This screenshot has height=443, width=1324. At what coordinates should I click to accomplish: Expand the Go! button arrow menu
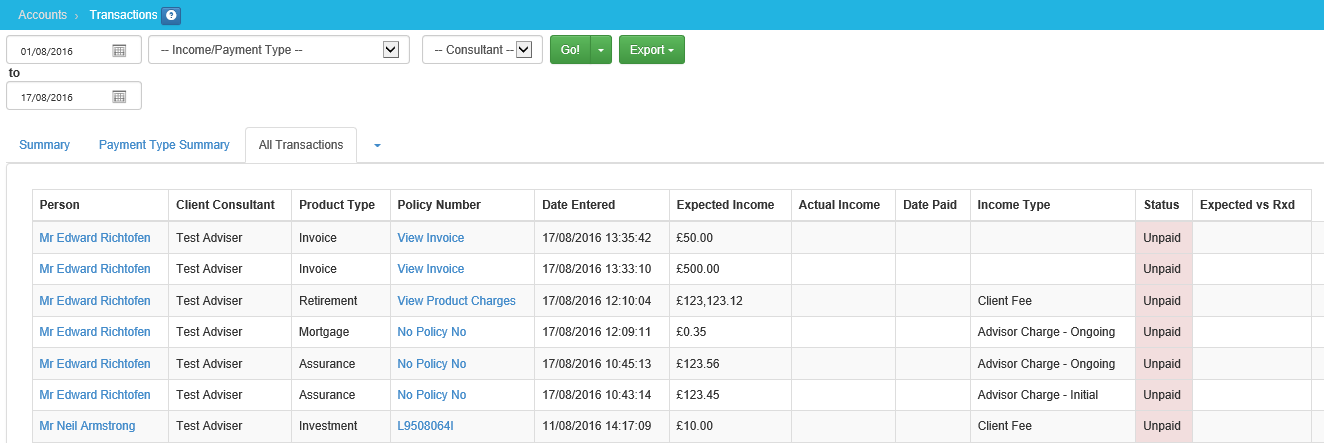pos(601,50)
